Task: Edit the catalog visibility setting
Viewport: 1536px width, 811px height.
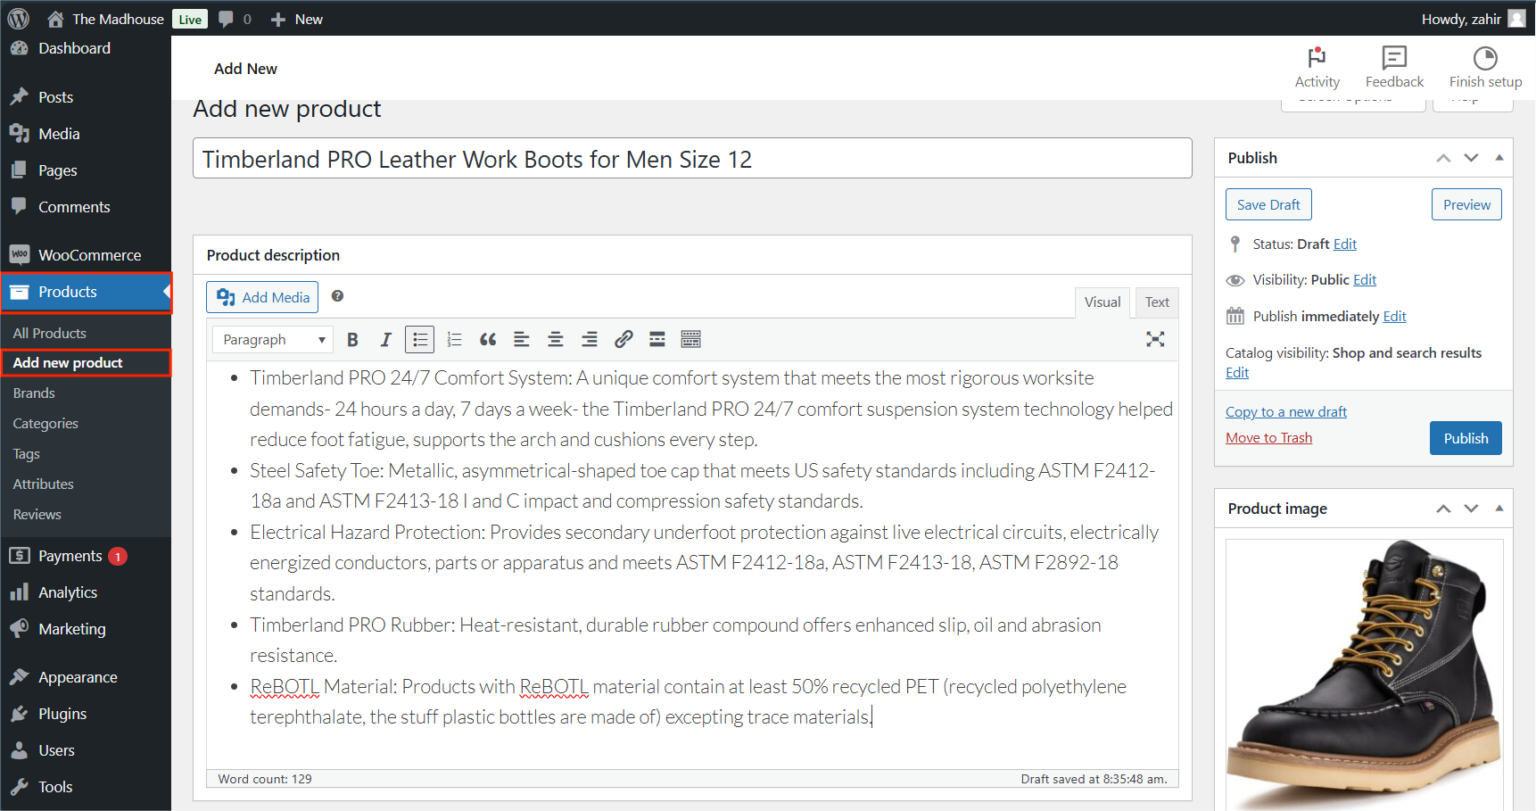Action: (1237, 372)
